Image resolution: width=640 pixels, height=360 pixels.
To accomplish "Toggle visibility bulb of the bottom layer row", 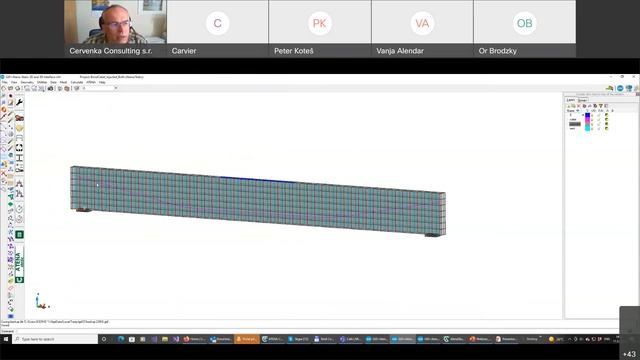I will click(x=592, y=129).
